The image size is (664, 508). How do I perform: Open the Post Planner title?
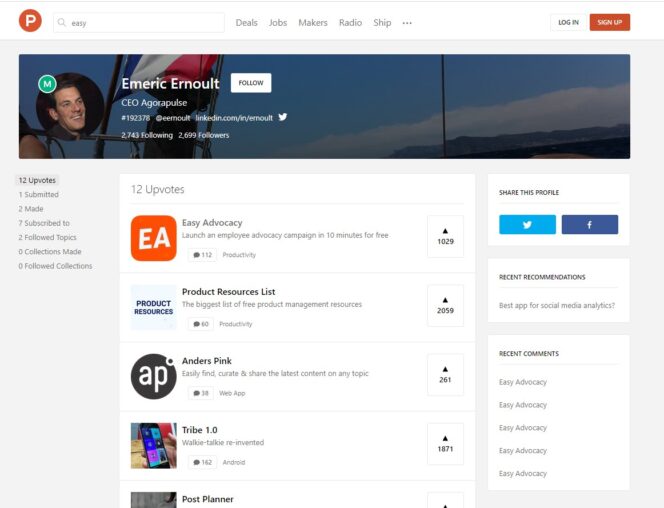pos(208,499)
